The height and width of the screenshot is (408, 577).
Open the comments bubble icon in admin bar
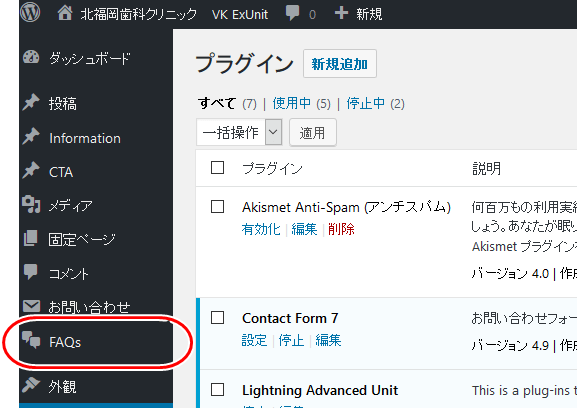coord(293,13)
